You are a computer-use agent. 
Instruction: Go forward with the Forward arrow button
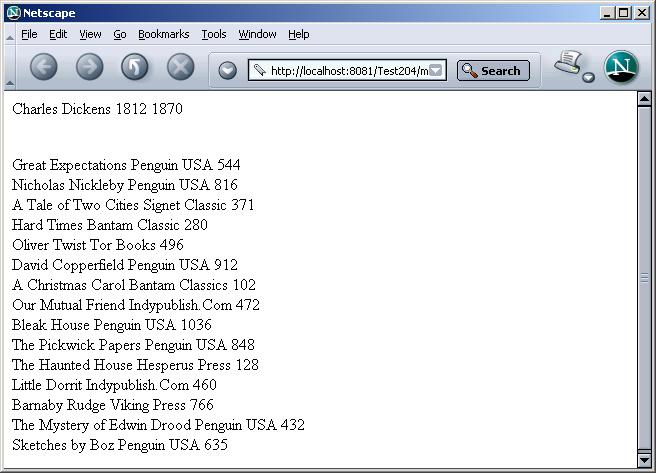pyautogui.click(x=90, y=66)
